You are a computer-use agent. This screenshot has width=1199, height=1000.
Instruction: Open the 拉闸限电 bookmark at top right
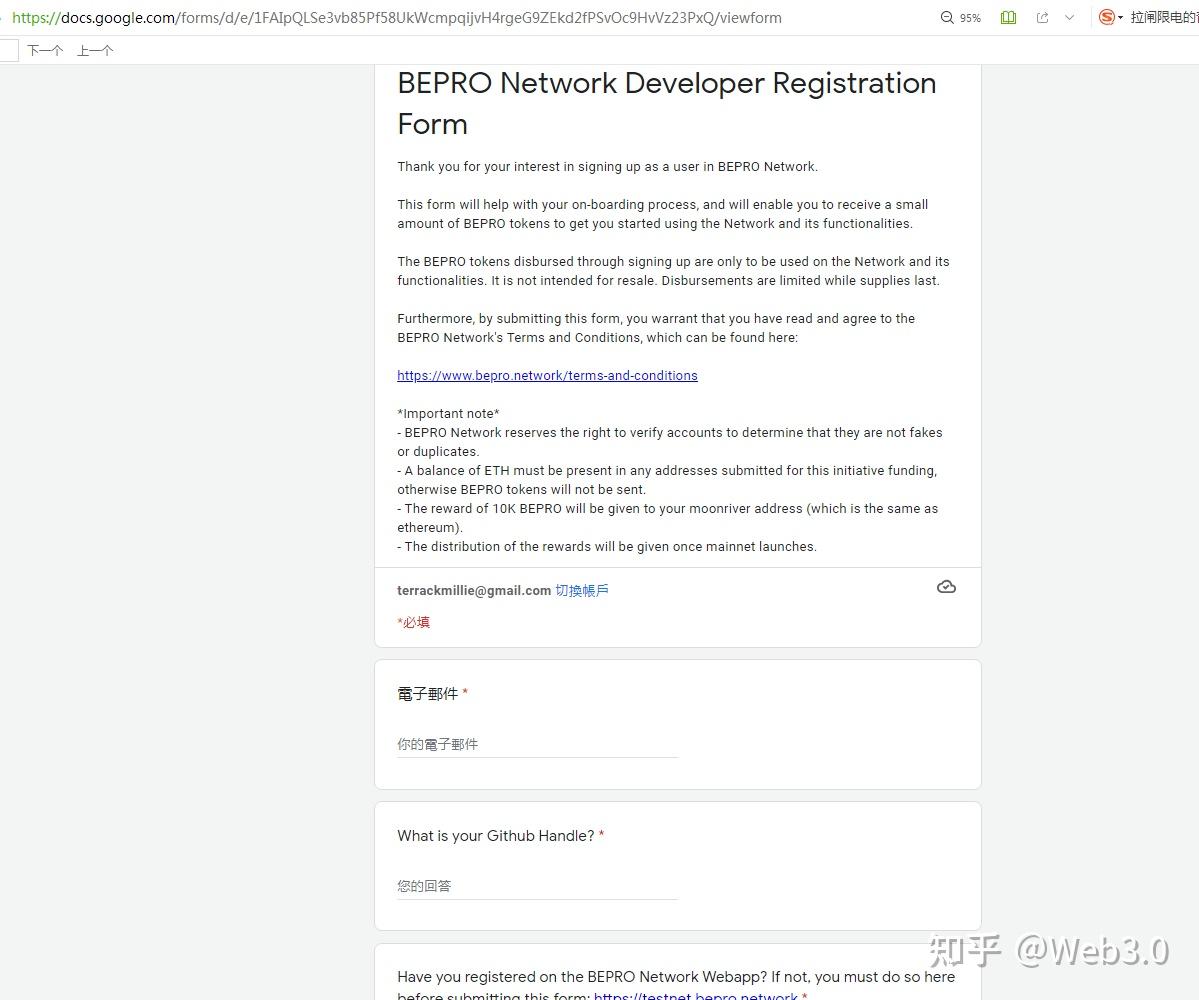1160,17
